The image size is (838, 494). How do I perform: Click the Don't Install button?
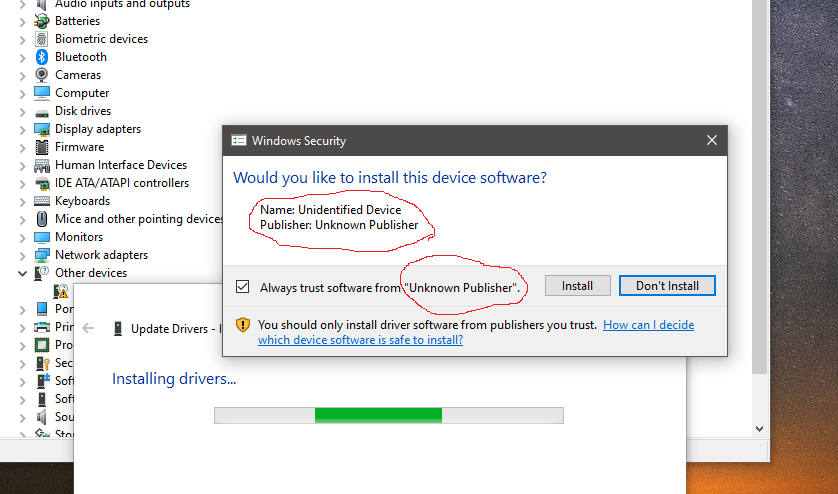pyautogui.click(x=667, y=286)
